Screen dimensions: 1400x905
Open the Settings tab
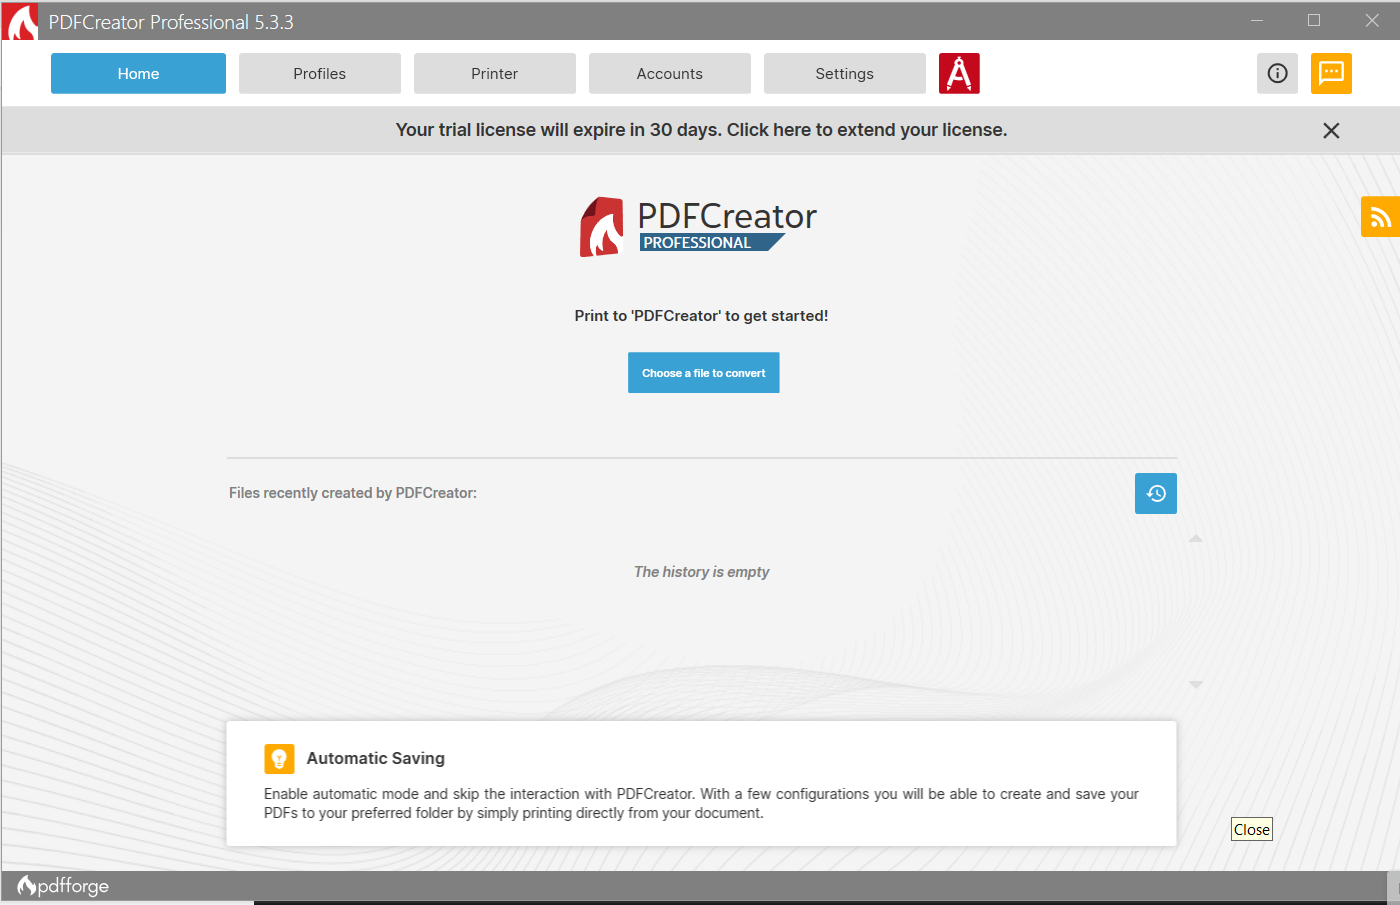click(x=844, y=73)
